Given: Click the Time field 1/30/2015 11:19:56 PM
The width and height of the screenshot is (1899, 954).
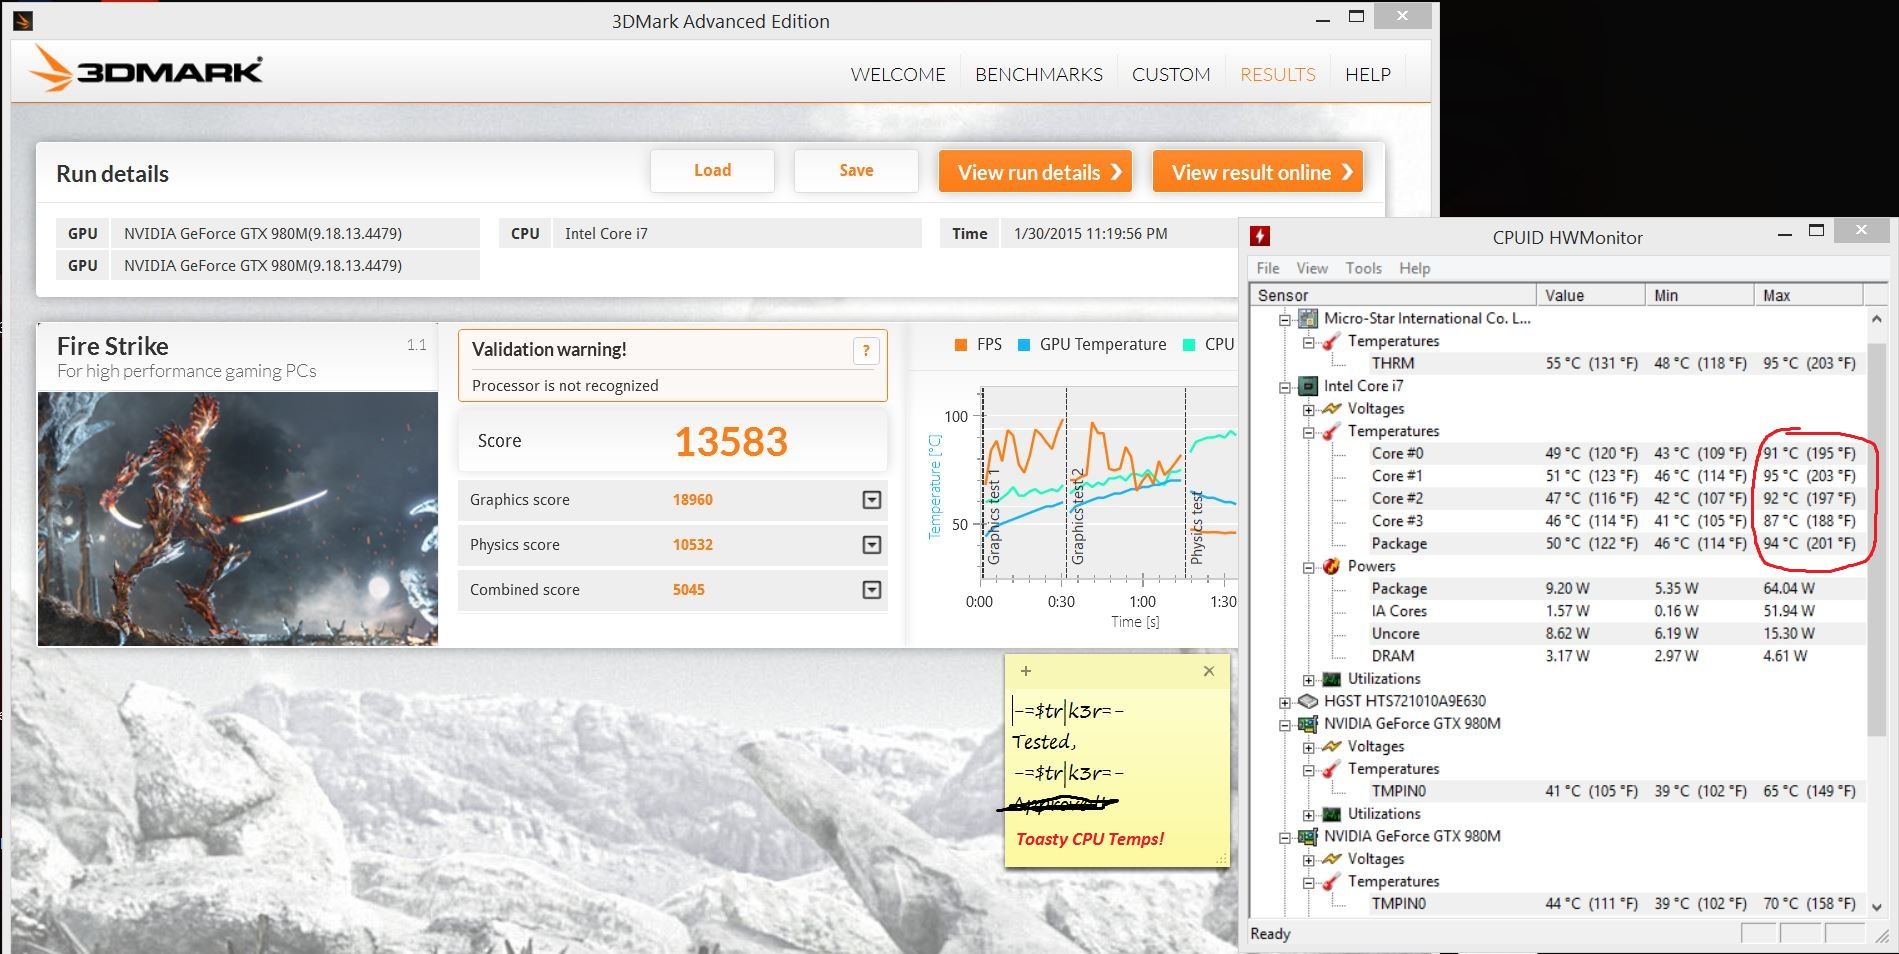Looking at the screenshot, I should point(1119,233).
